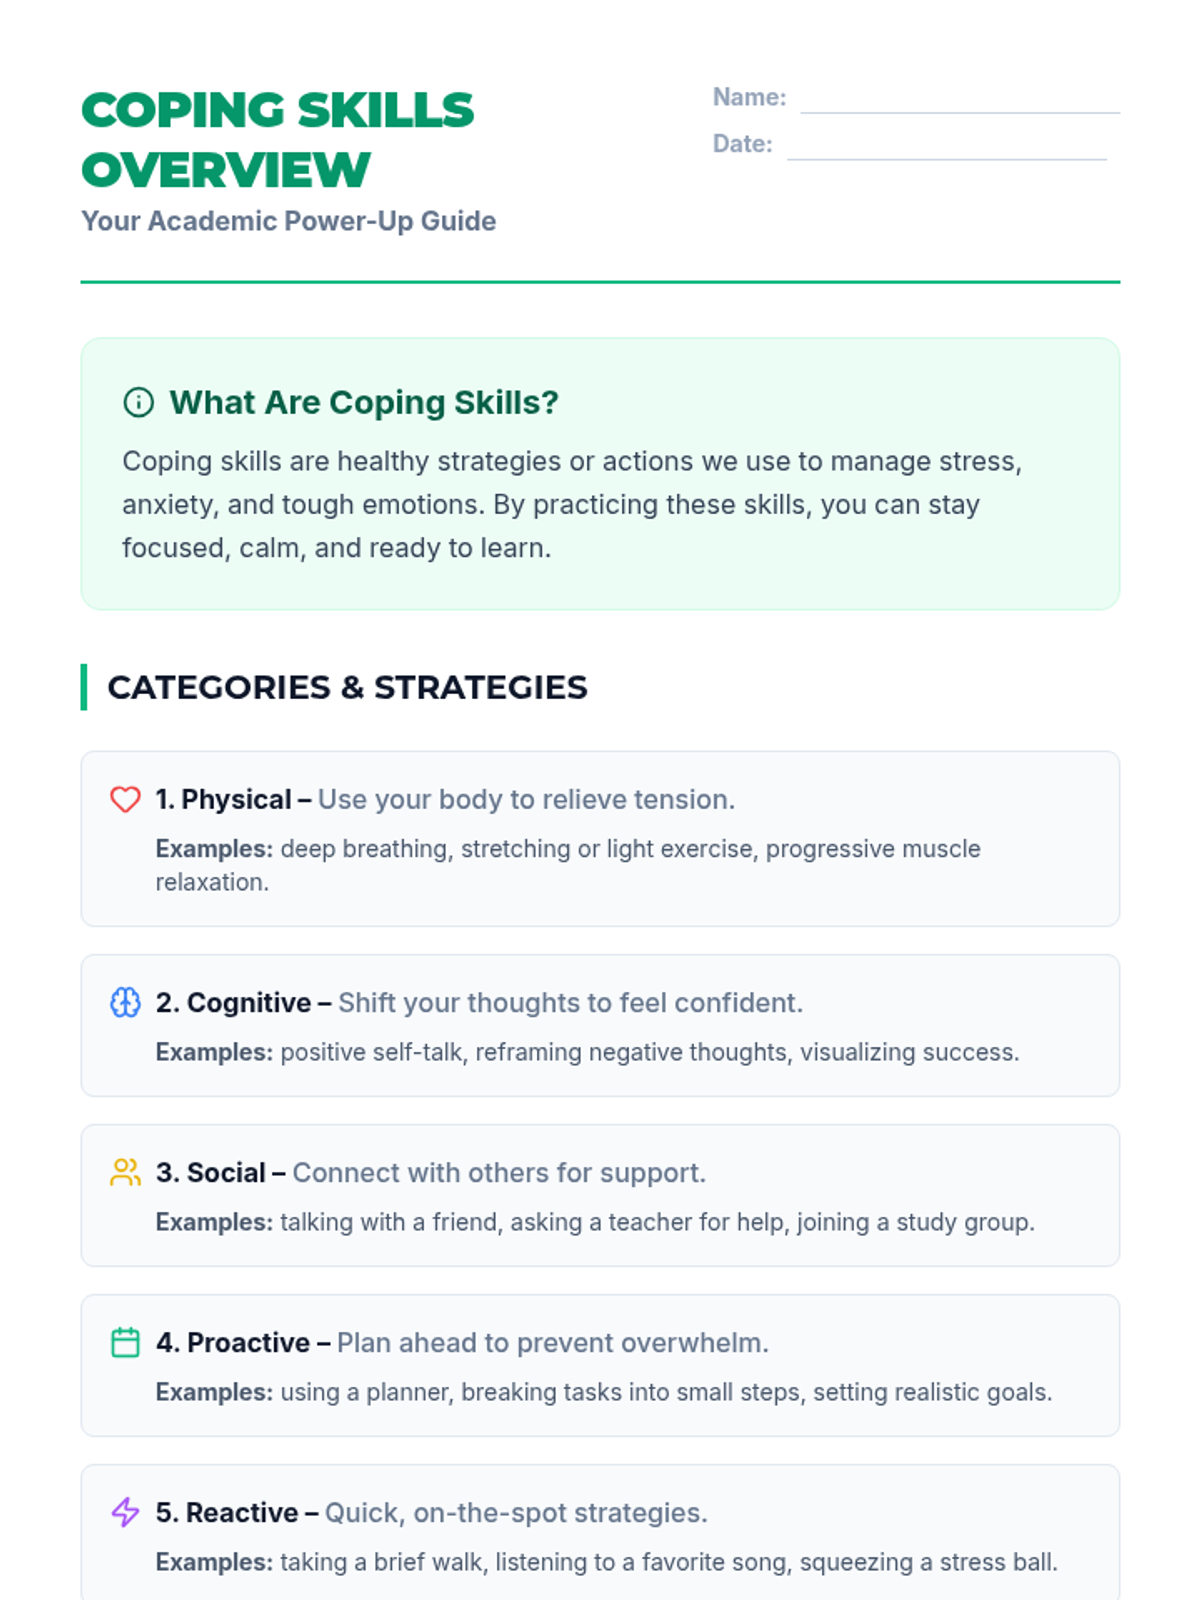Click the Name label text
Viewport: 1200px width, 1600px height.
coord(749,98)
